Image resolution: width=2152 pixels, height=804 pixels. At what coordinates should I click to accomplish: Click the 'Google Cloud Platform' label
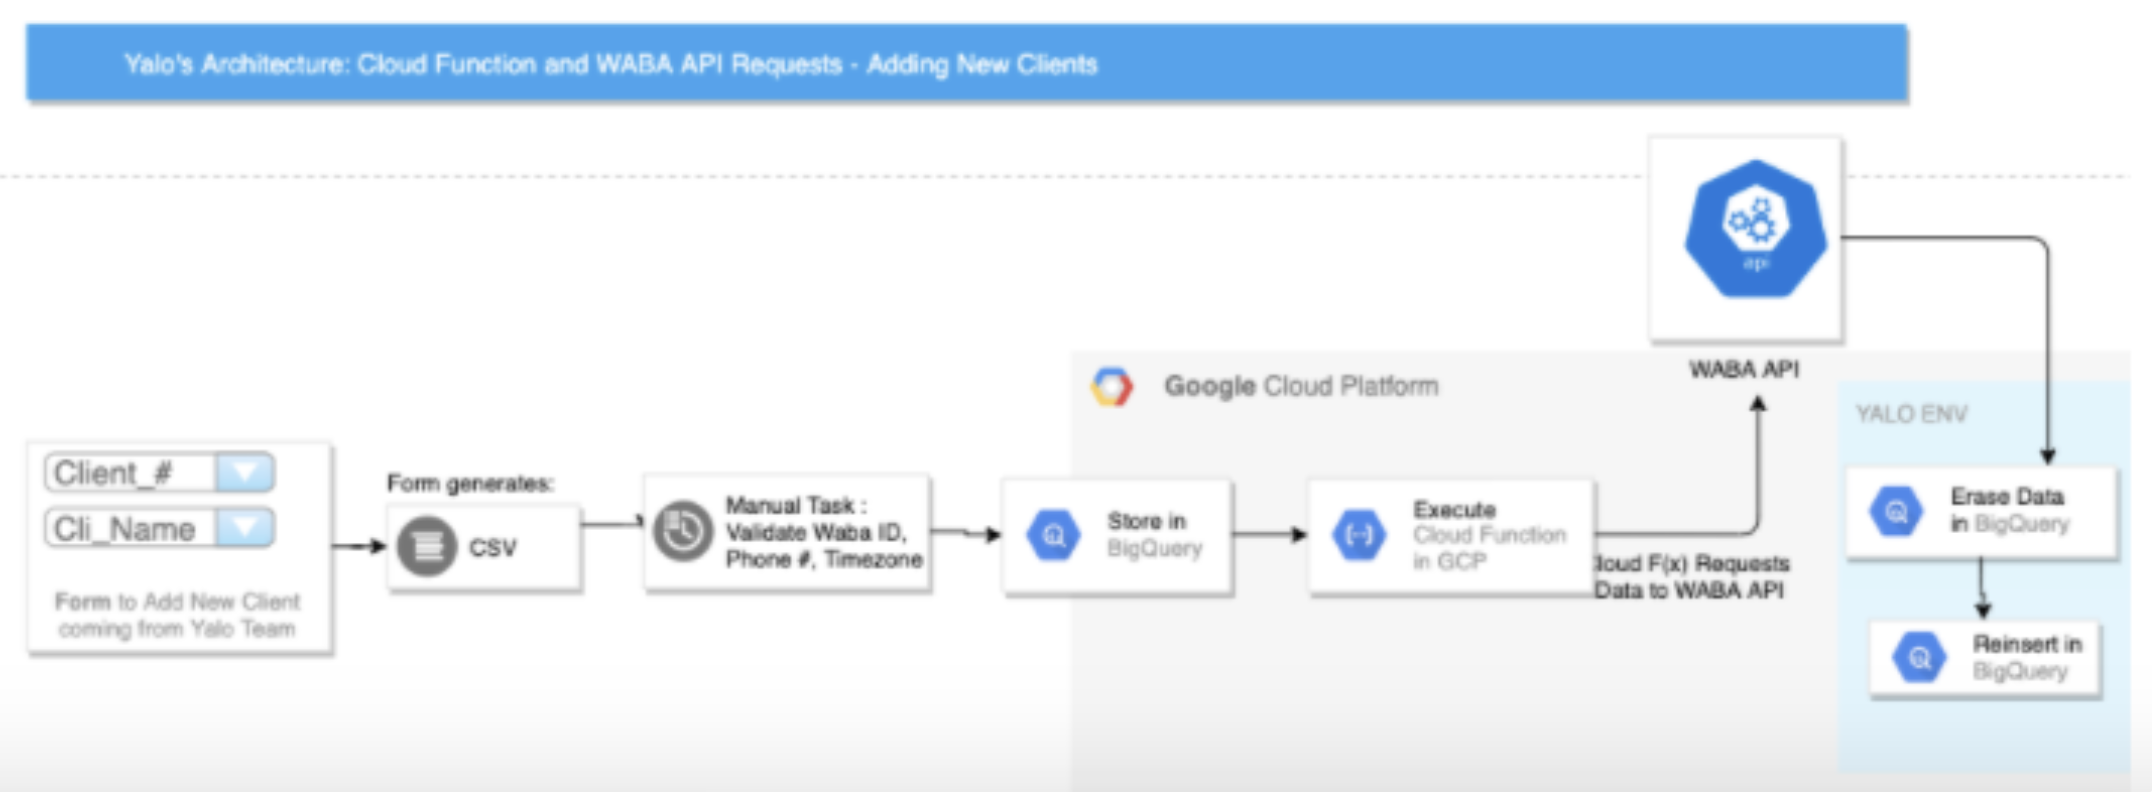point(1301,386)
